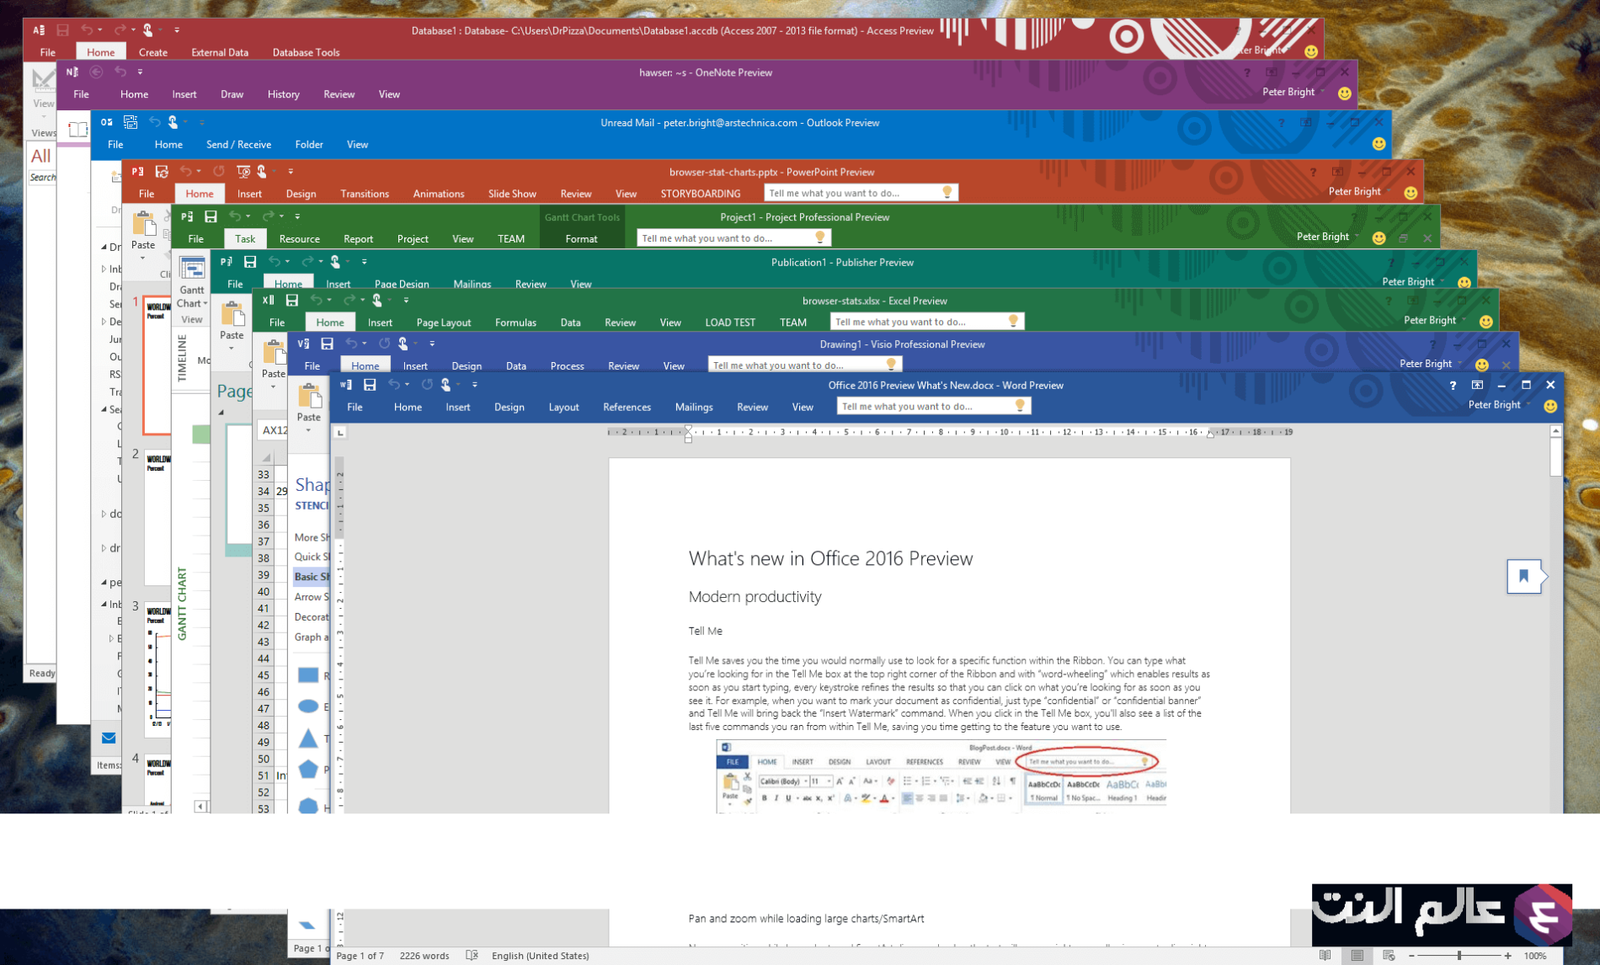Open the Peter Bright account dropdown in PowerPoint

(1359, 191)
